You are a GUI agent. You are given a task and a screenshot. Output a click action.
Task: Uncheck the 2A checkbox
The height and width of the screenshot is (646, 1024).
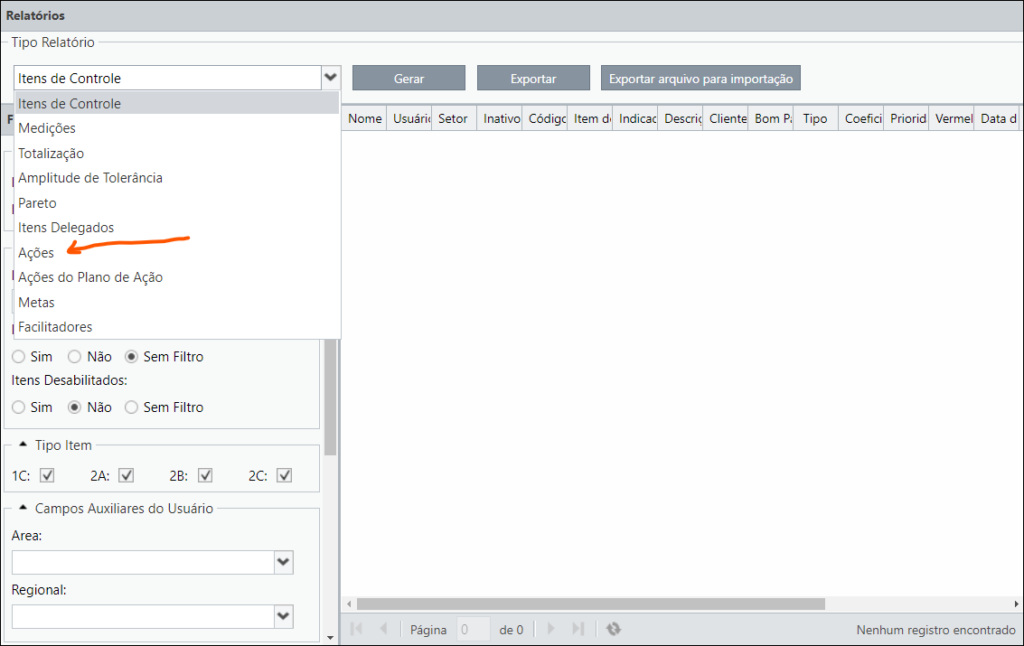pos(126,475)
